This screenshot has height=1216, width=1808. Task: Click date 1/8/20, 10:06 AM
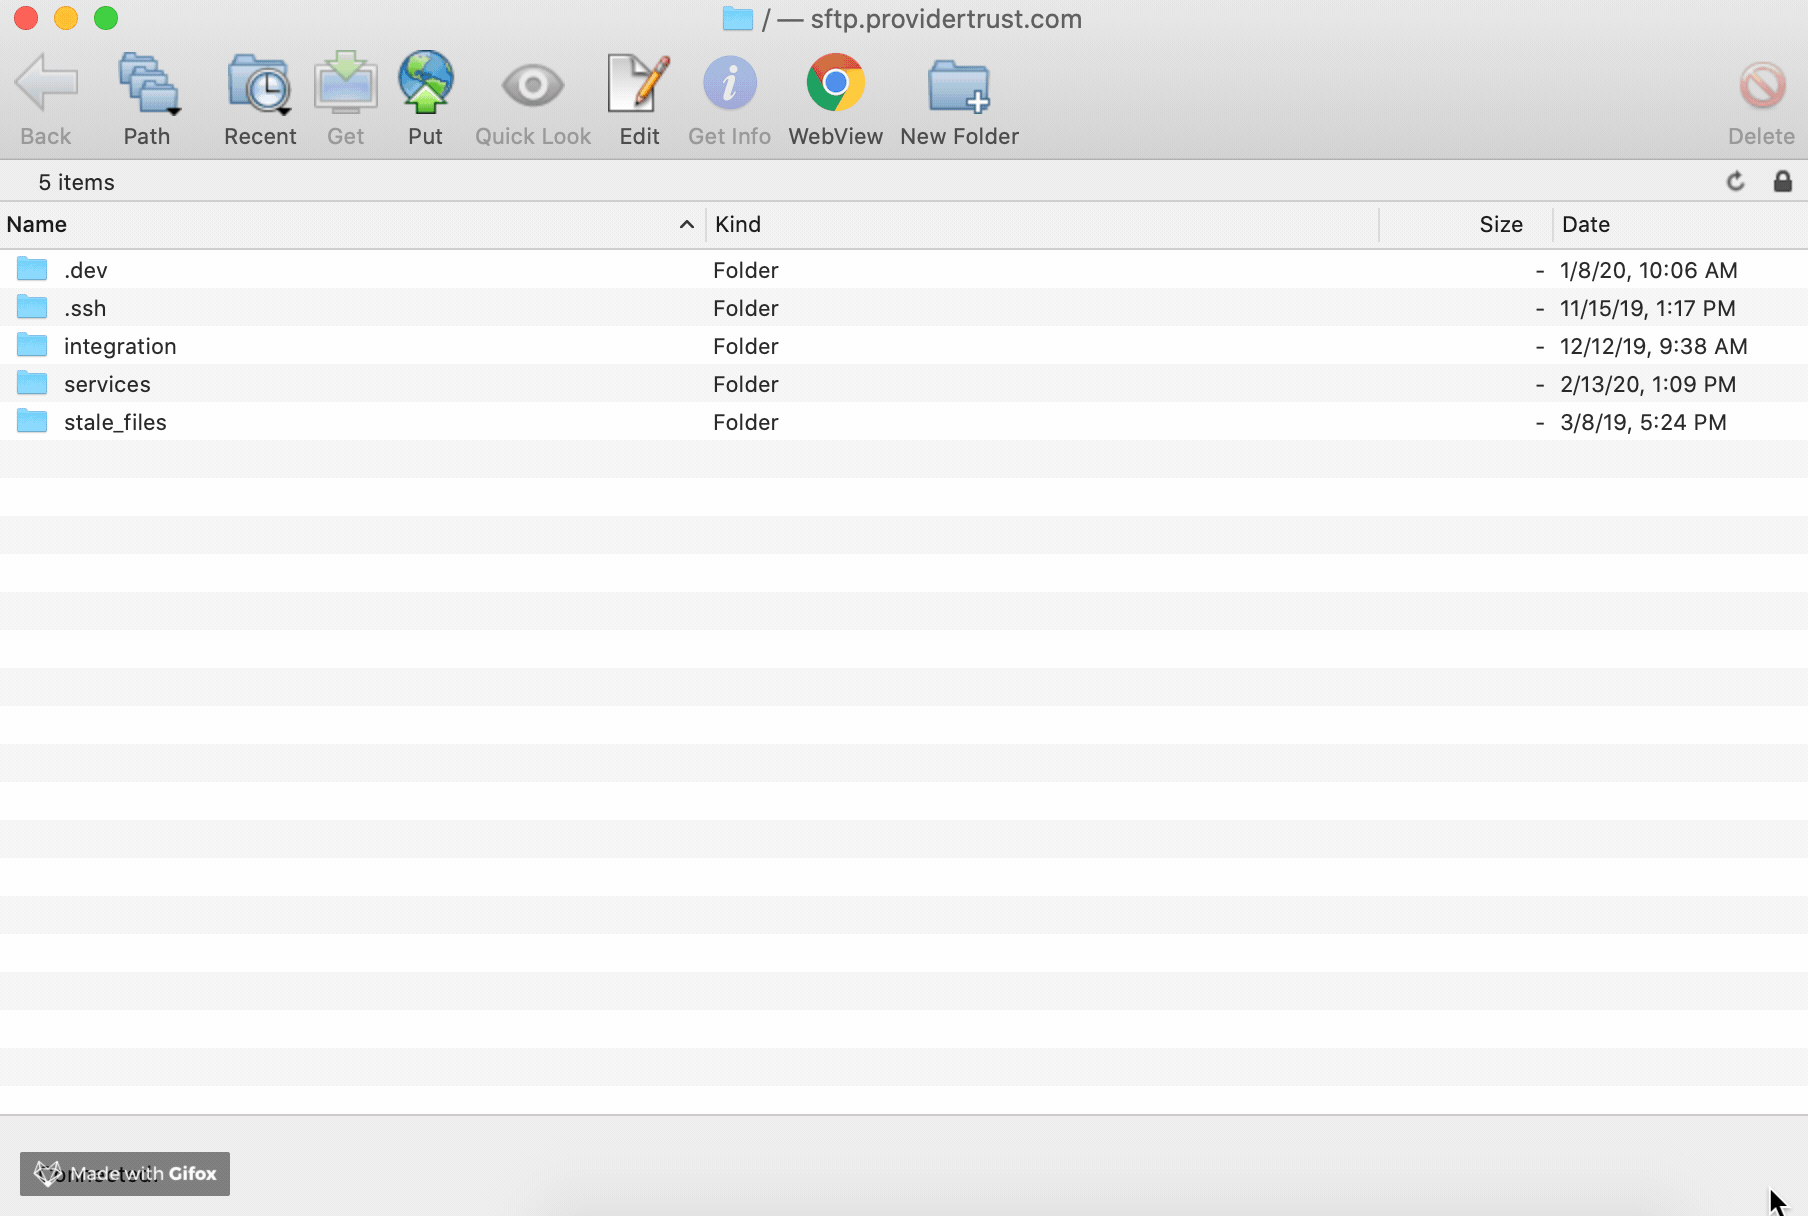coord(1648,270)
